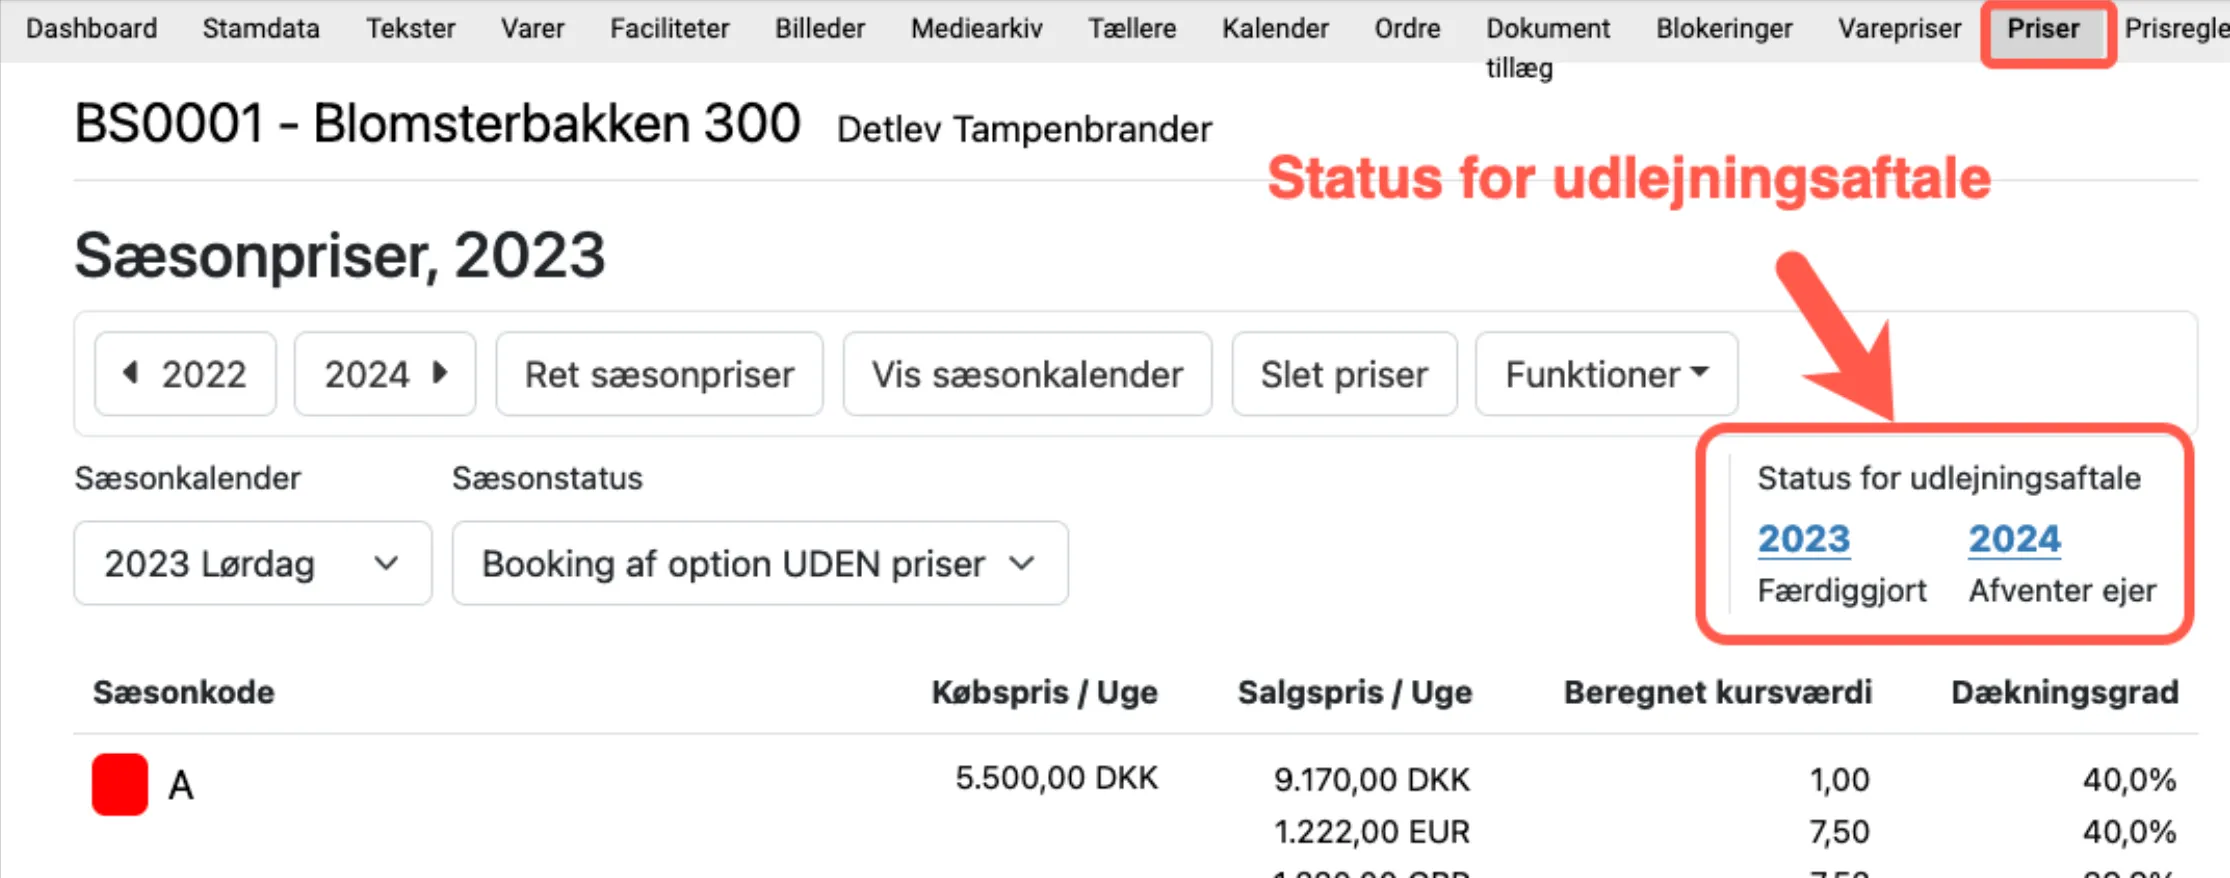Navigate back to 2022 season prices
The width and height of the screenshot is (2230, 878).
[x=184, y=373]
